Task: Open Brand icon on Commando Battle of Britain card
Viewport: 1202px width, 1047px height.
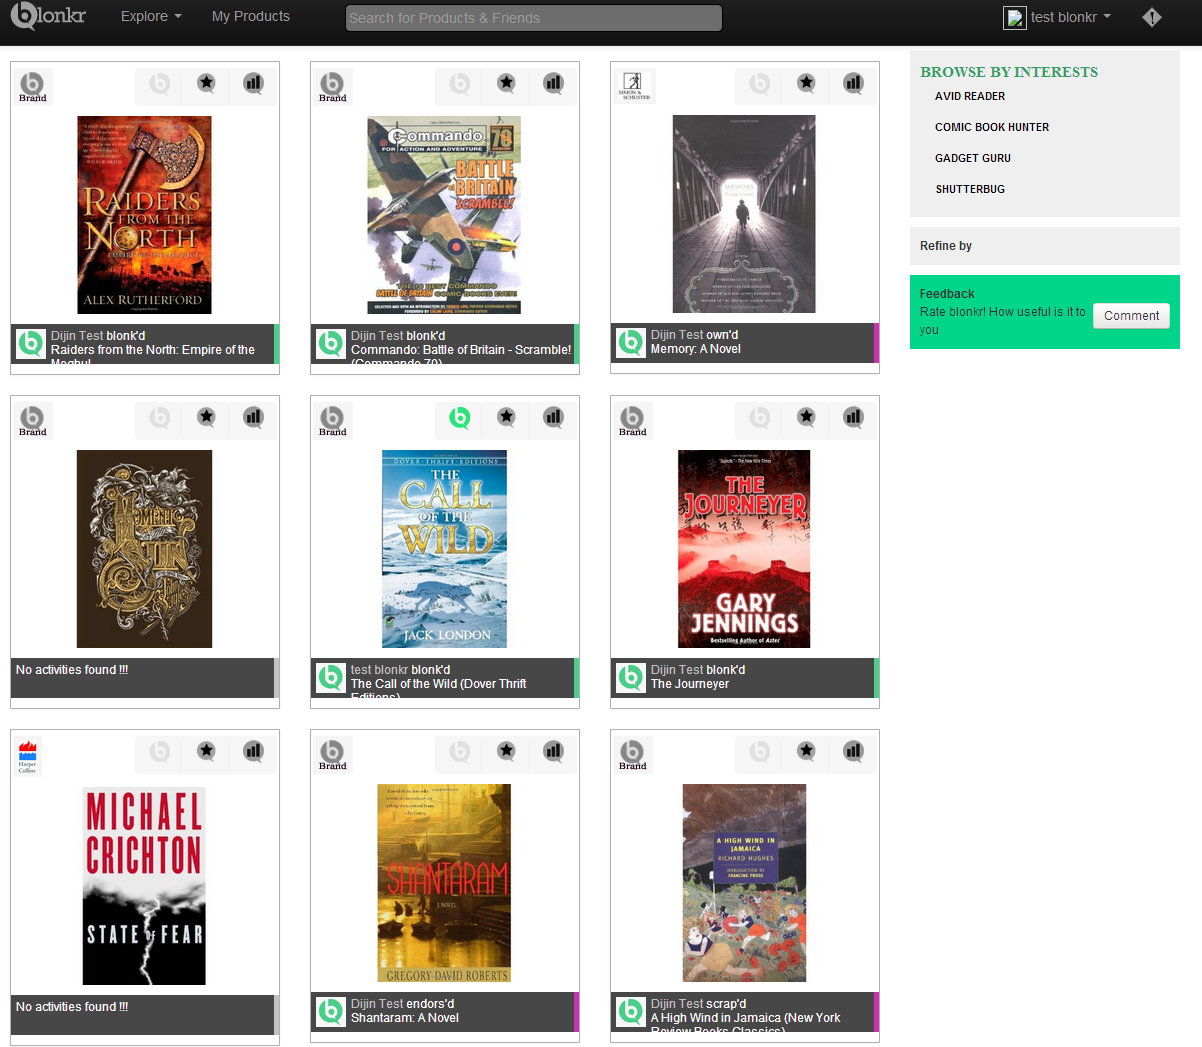Action: click(333, 86)
